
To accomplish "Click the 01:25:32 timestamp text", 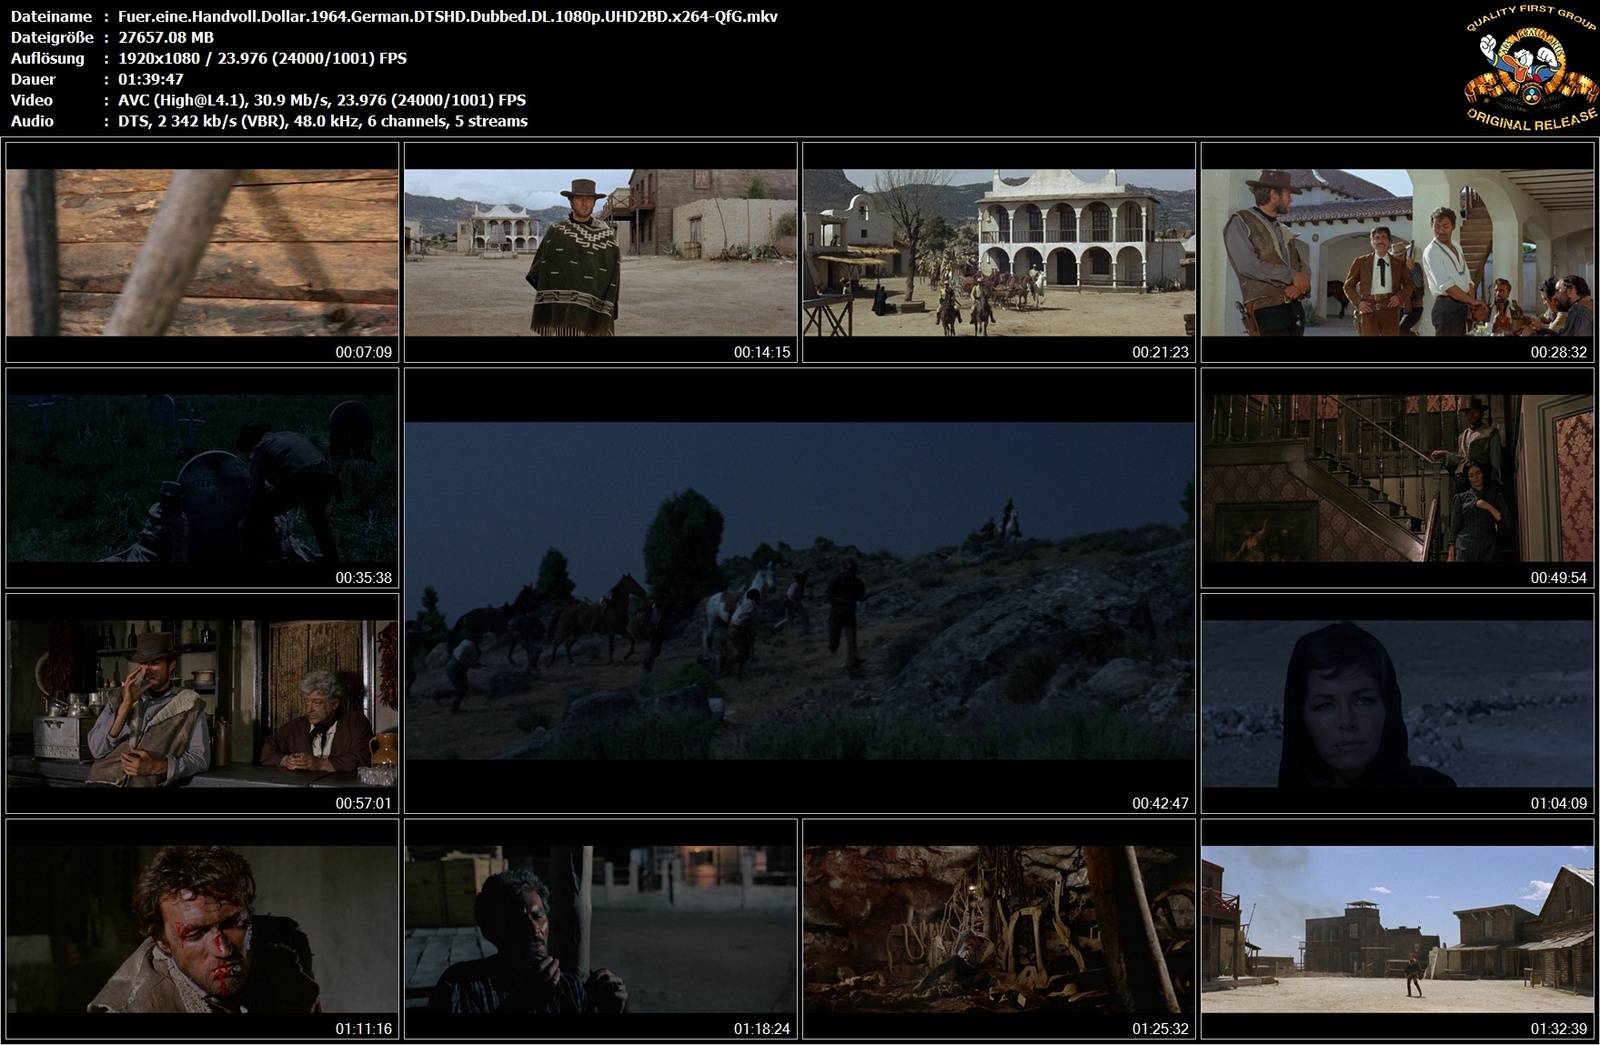I will coord(1161,1029).
